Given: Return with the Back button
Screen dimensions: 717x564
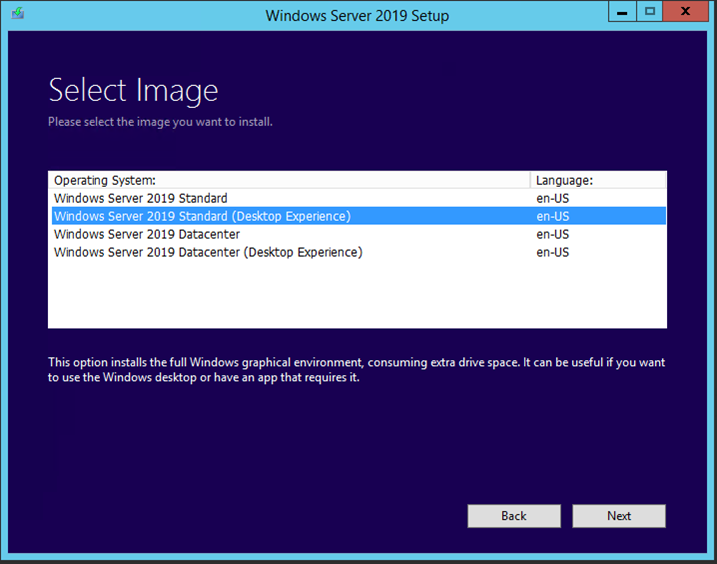Looking at the screenshot, I should [x=514, y=516].
